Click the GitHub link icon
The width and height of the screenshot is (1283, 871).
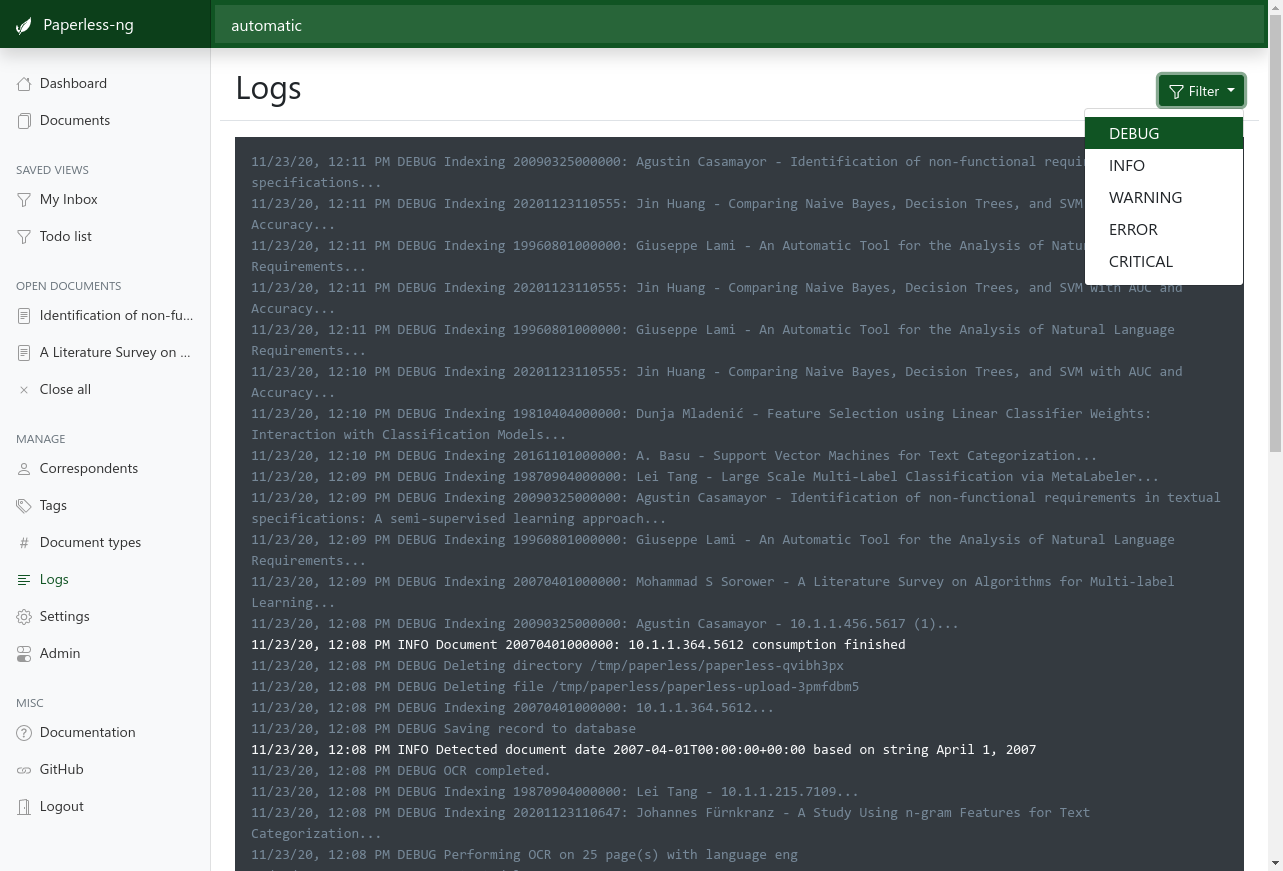[x=24, y=770]
